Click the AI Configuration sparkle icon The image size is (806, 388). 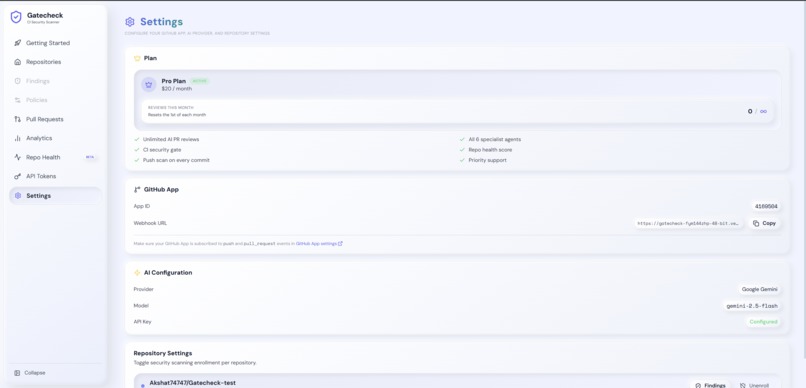(x=137, y=273)
